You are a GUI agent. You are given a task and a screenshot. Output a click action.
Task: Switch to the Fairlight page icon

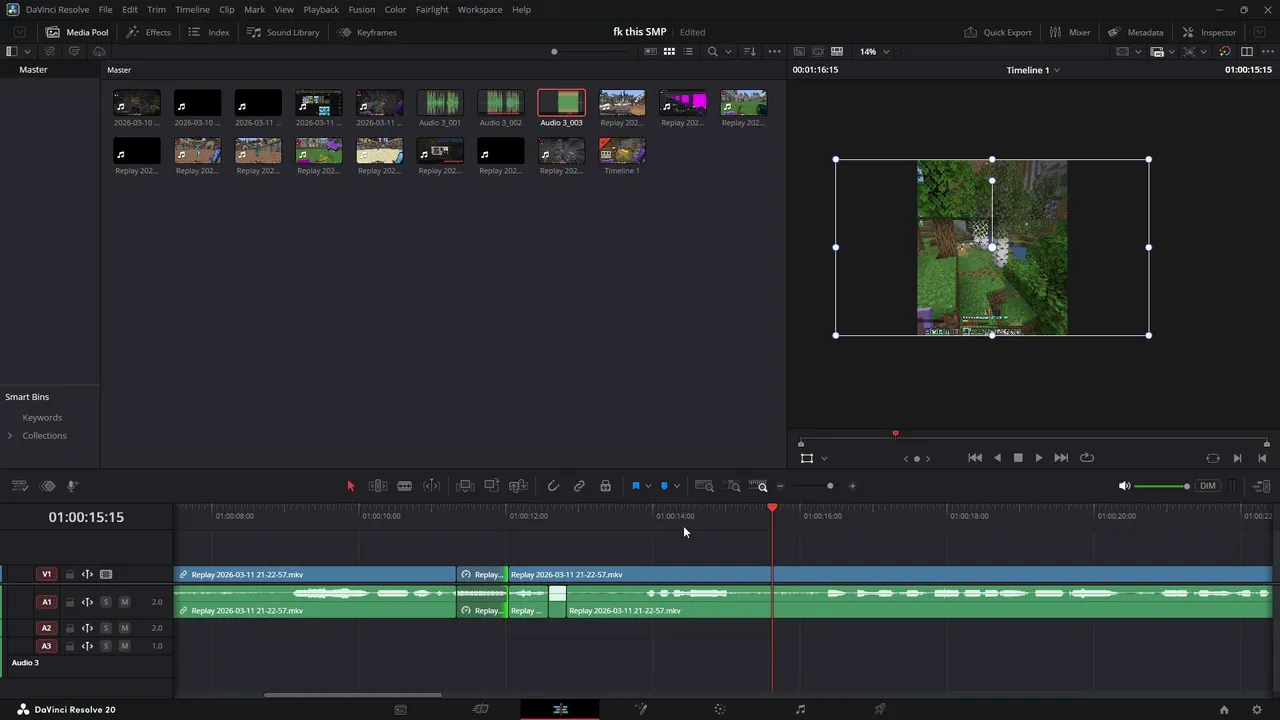800,710
